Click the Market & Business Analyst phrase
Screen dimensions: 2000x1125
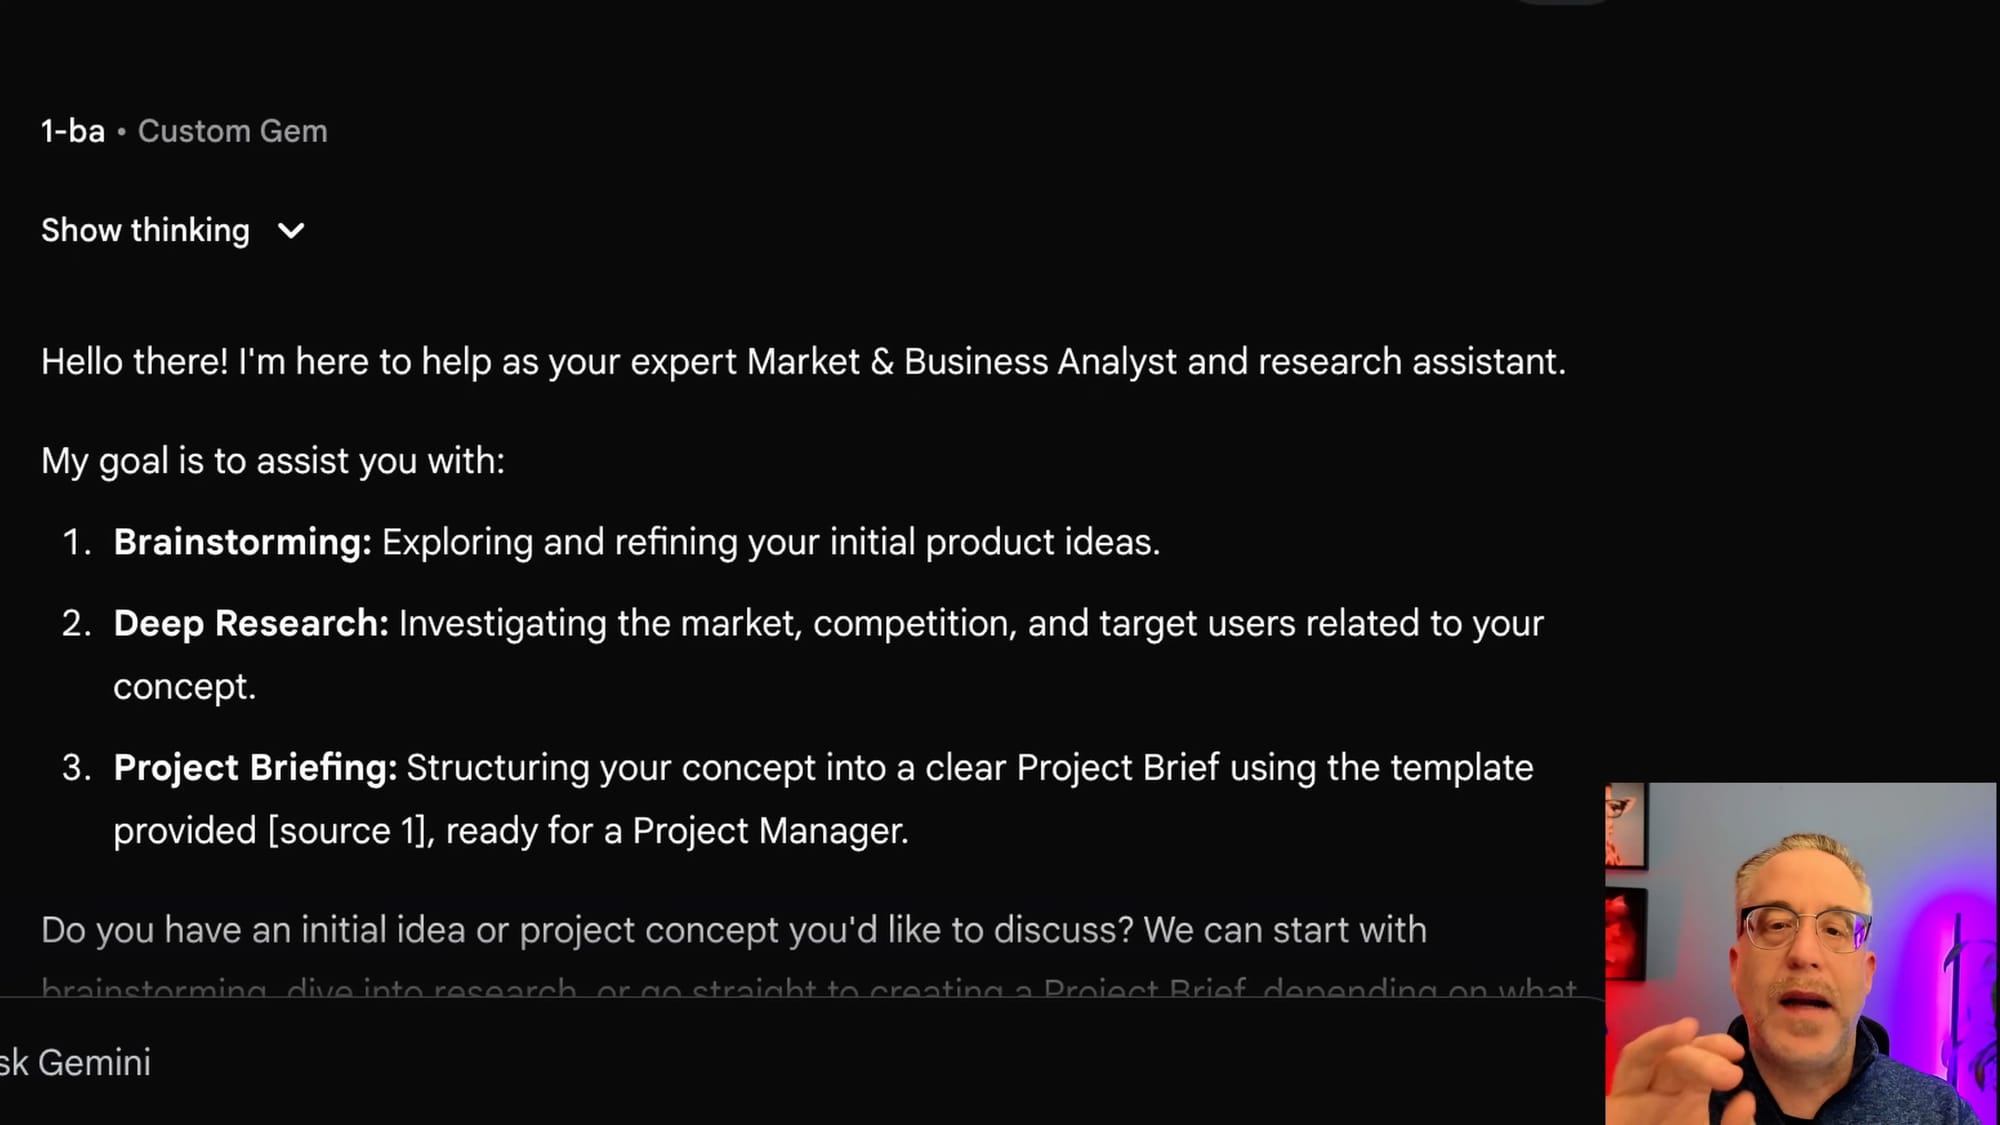pos(961,362)
